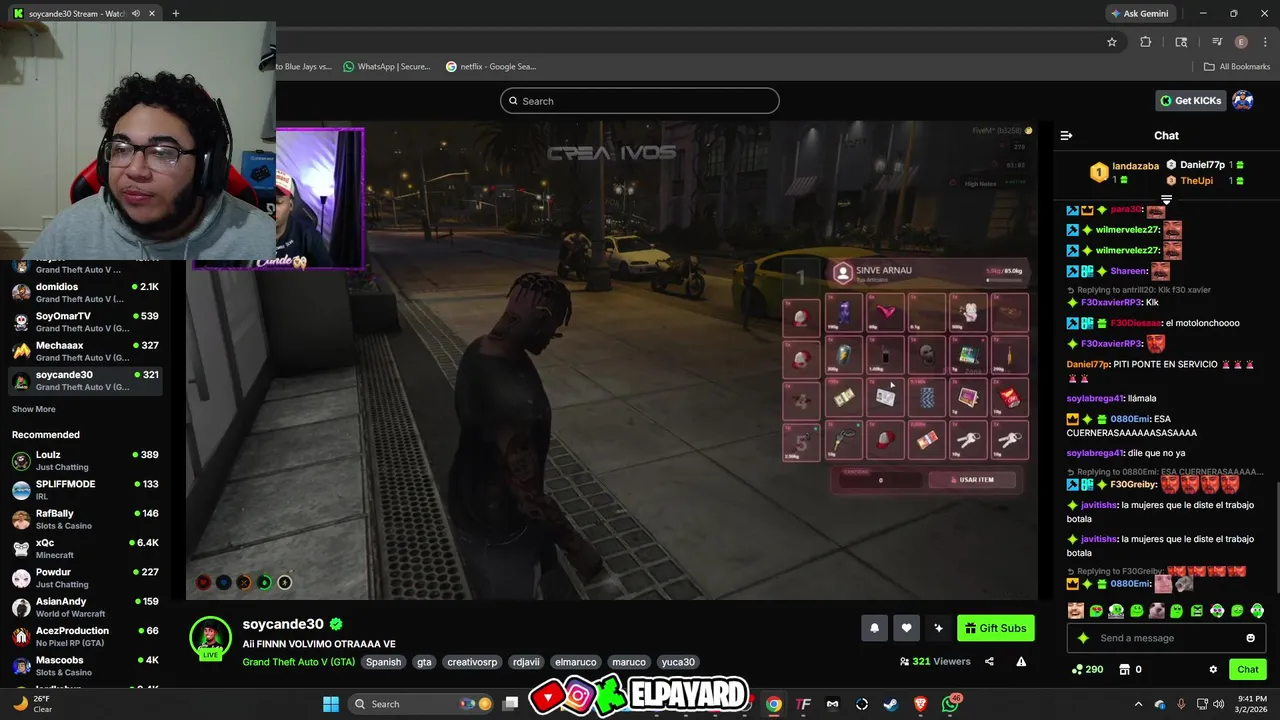Report stream using the warning triangle icon
This screenshot has width=1280, height=720.
click(x=1021, y=661)
